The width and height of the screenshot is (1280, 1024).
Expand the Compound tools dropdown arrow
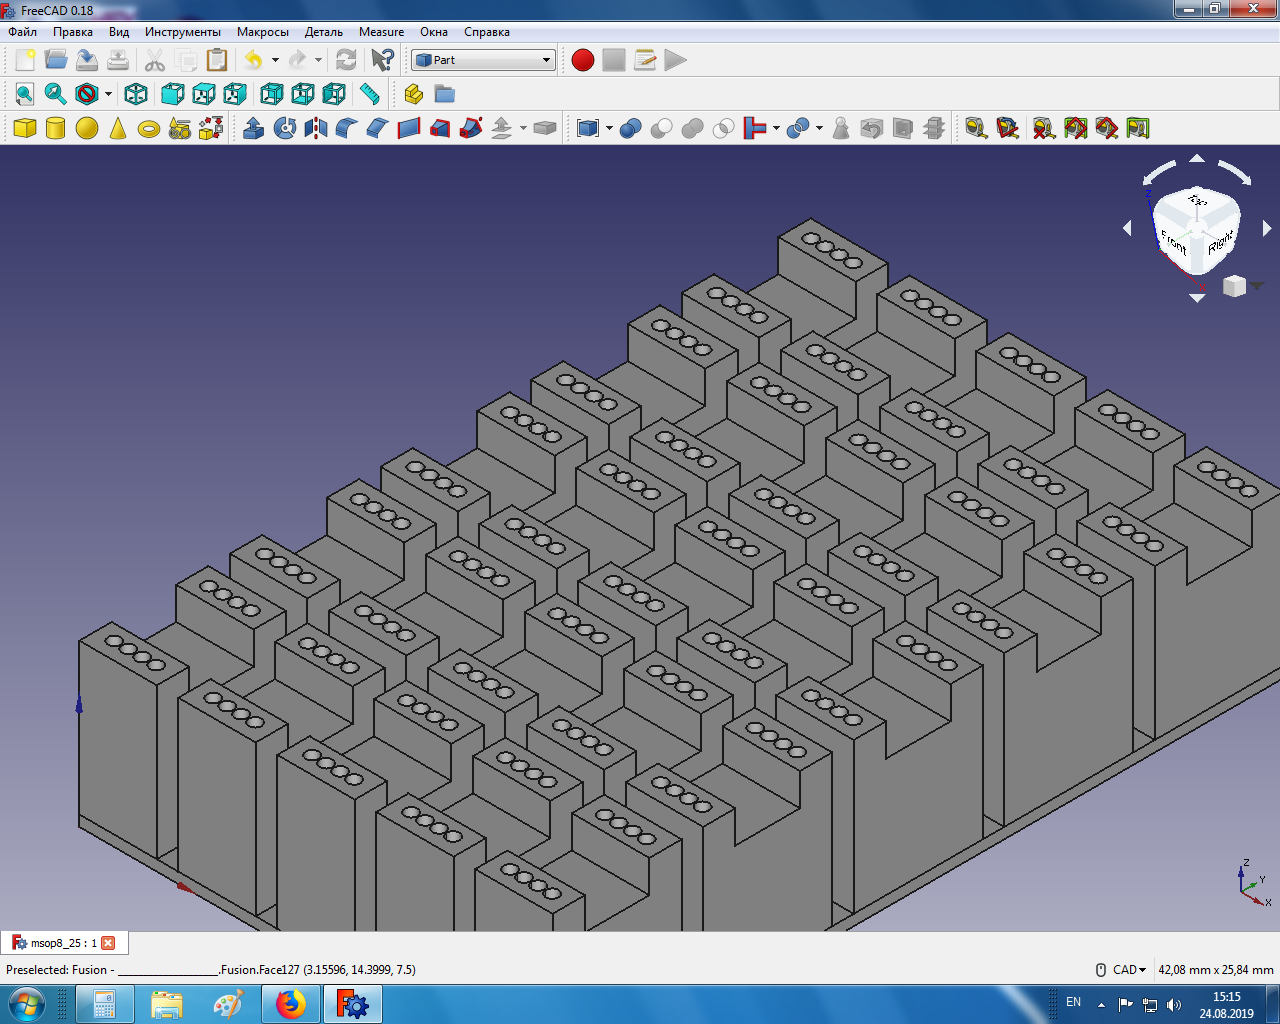point(609,128)
